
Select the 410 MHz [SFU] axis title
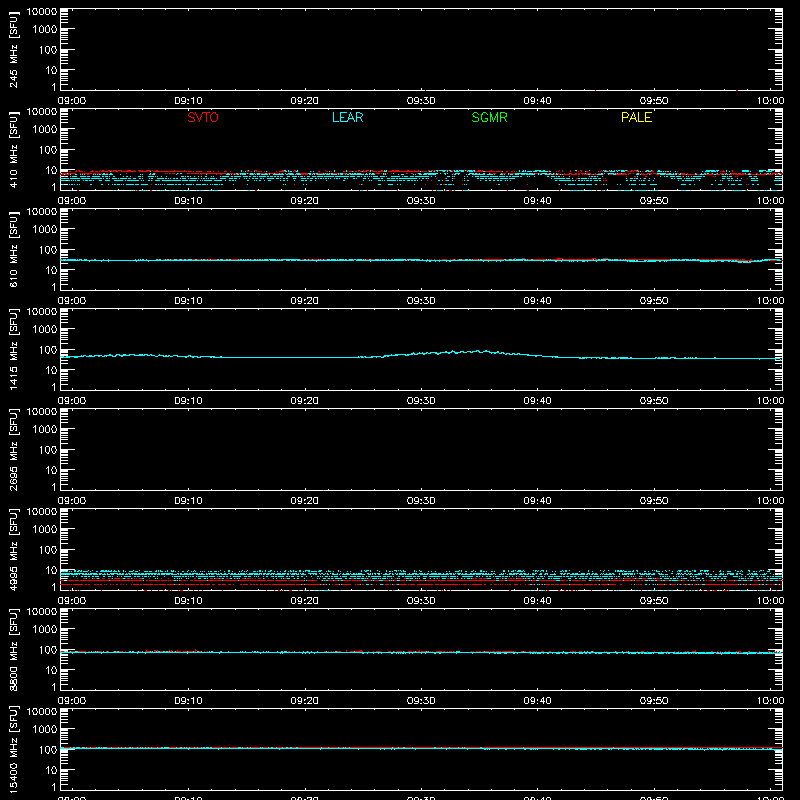(x=13, y=149)
